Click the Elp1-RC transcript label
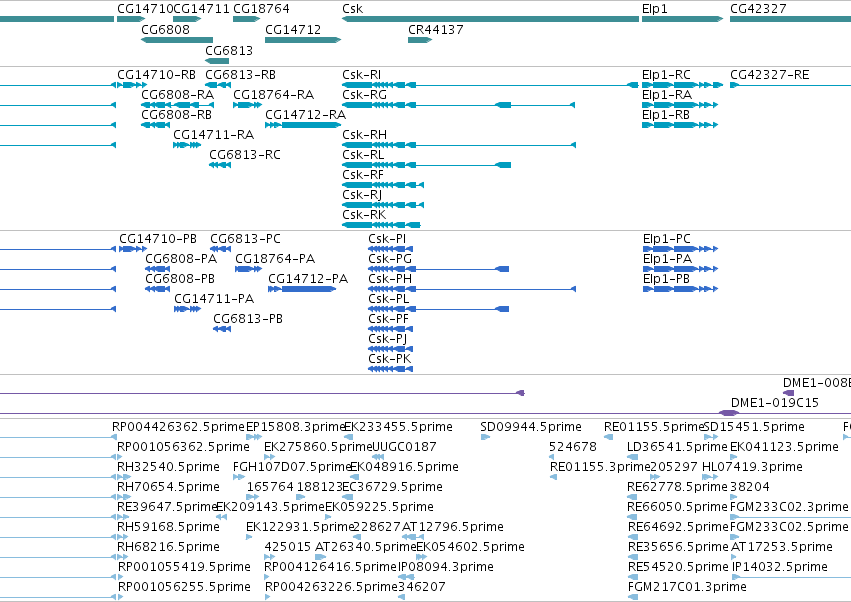The width and height of the screenshot is (851, 602). click(666, 74)
